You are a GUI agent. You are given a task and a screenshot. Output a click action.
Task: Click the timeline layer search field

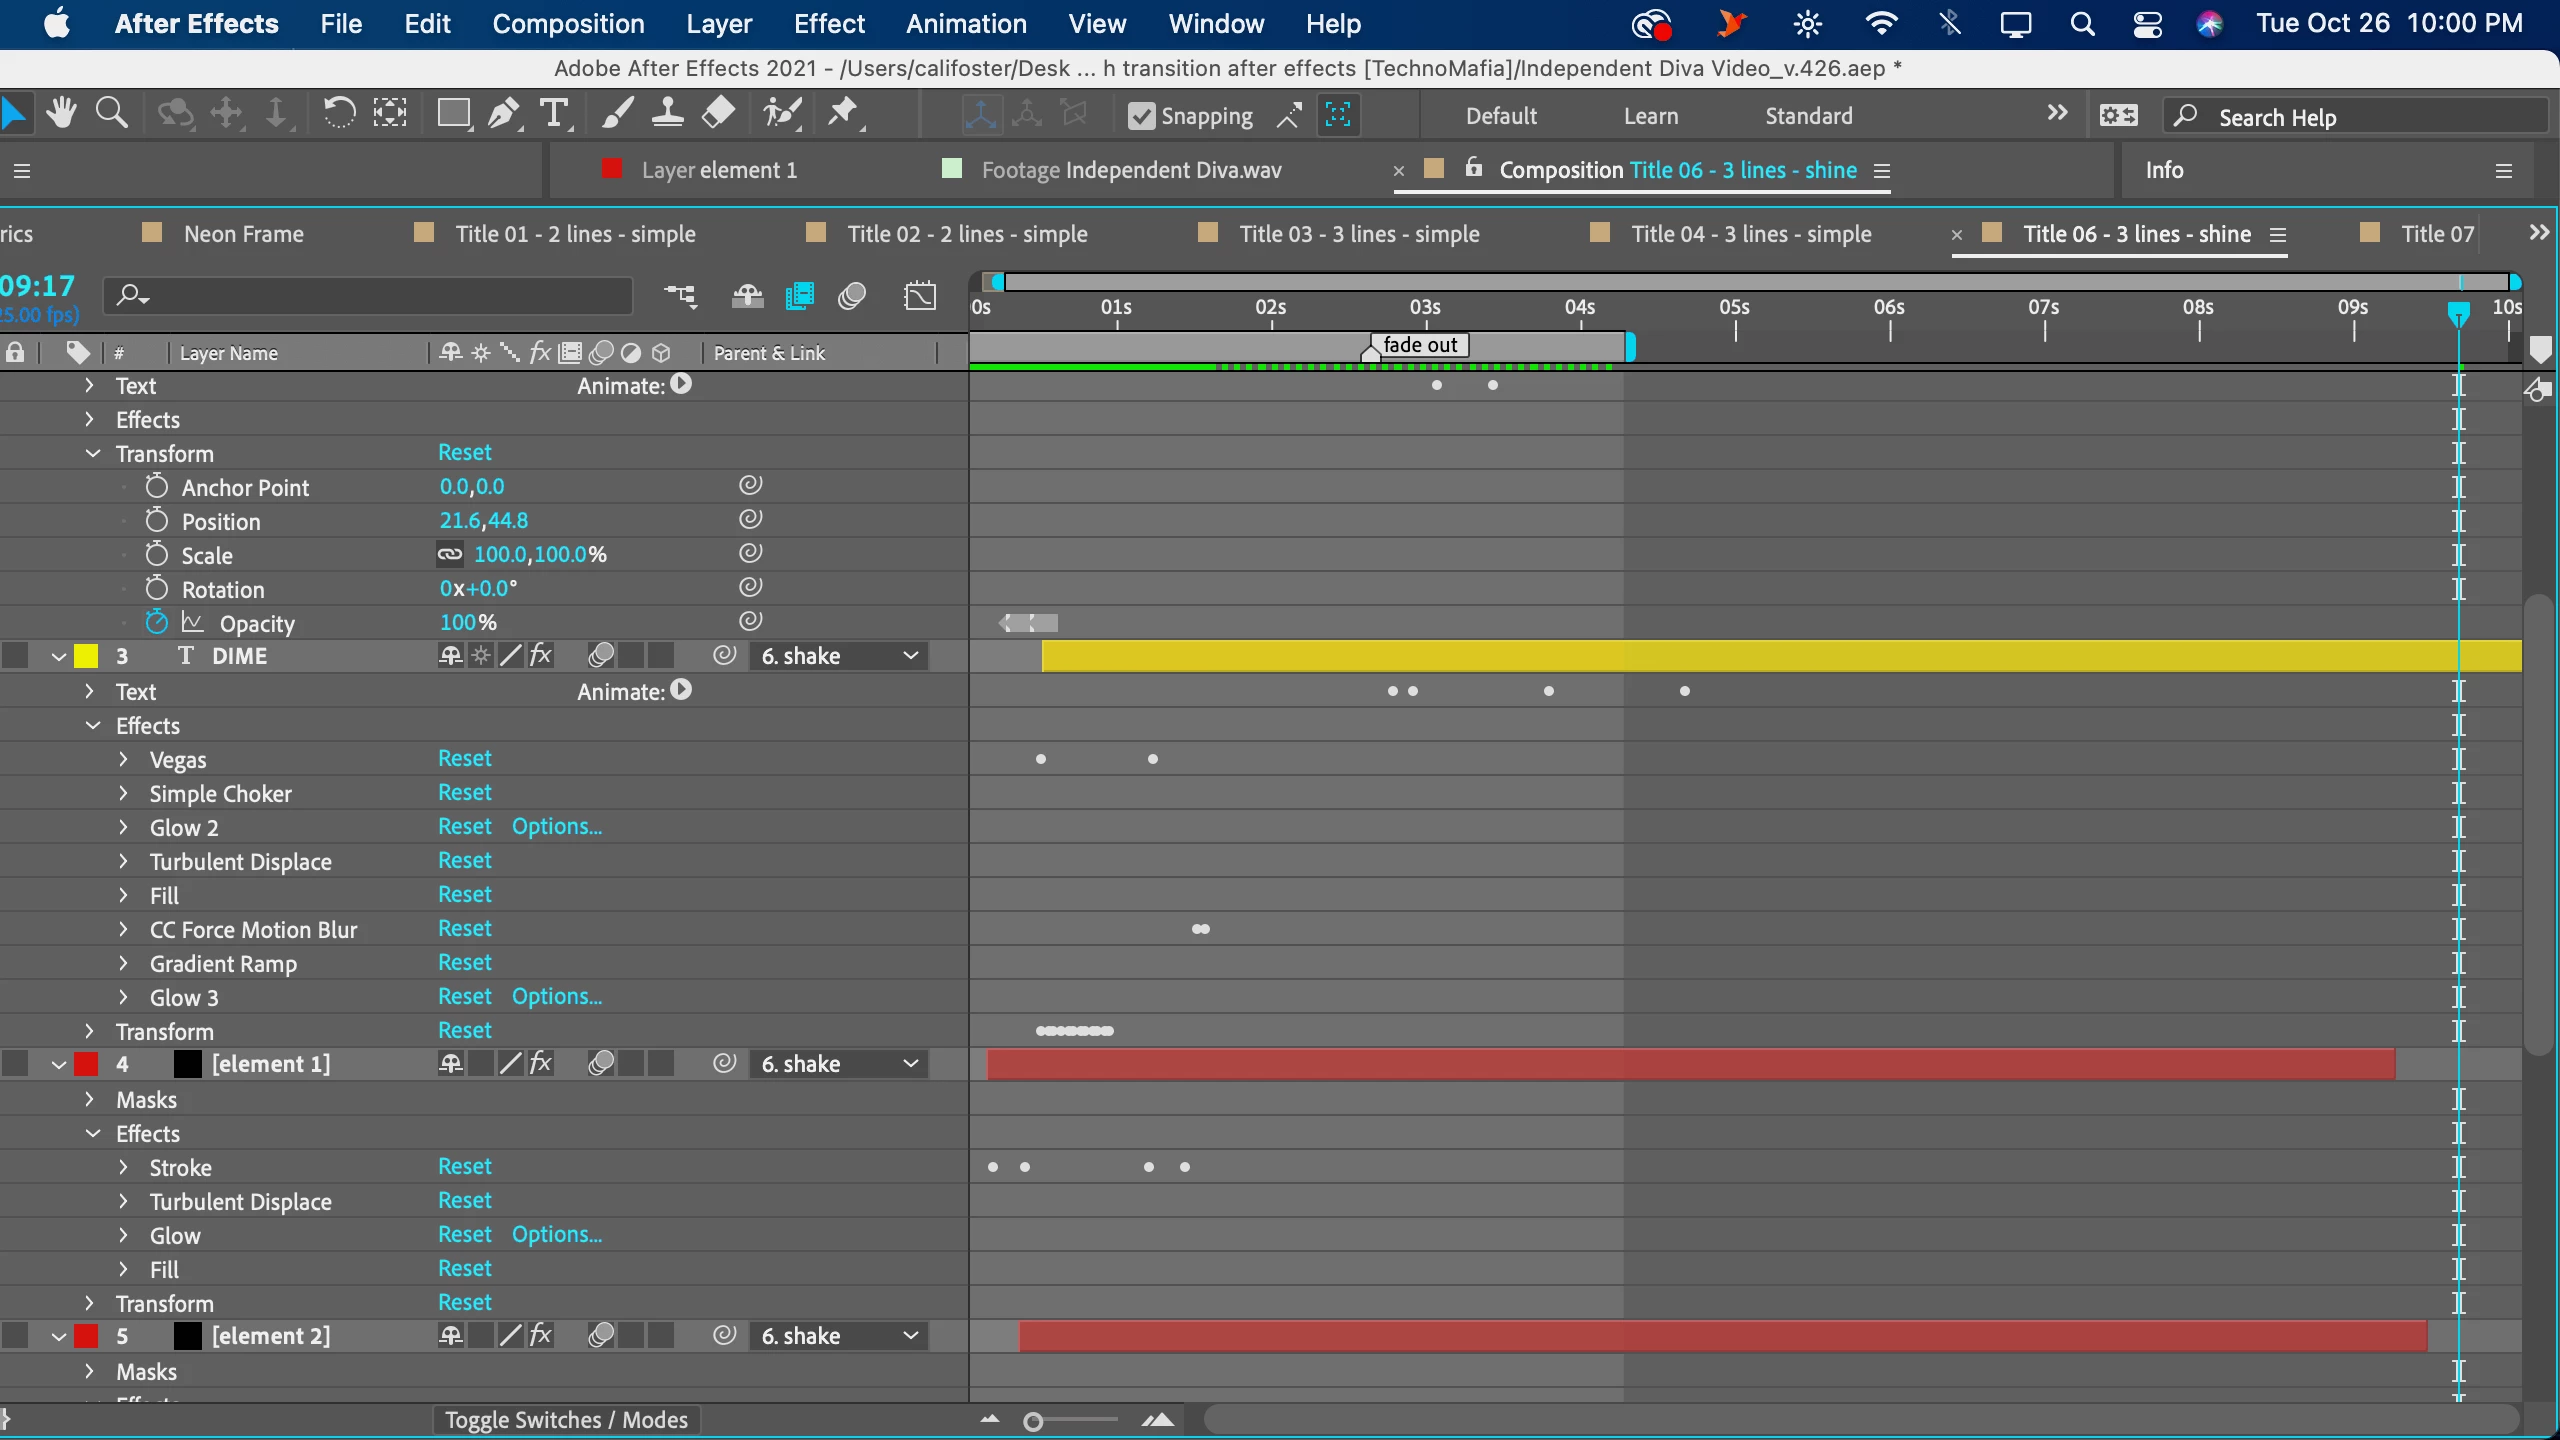coord(380,296)
